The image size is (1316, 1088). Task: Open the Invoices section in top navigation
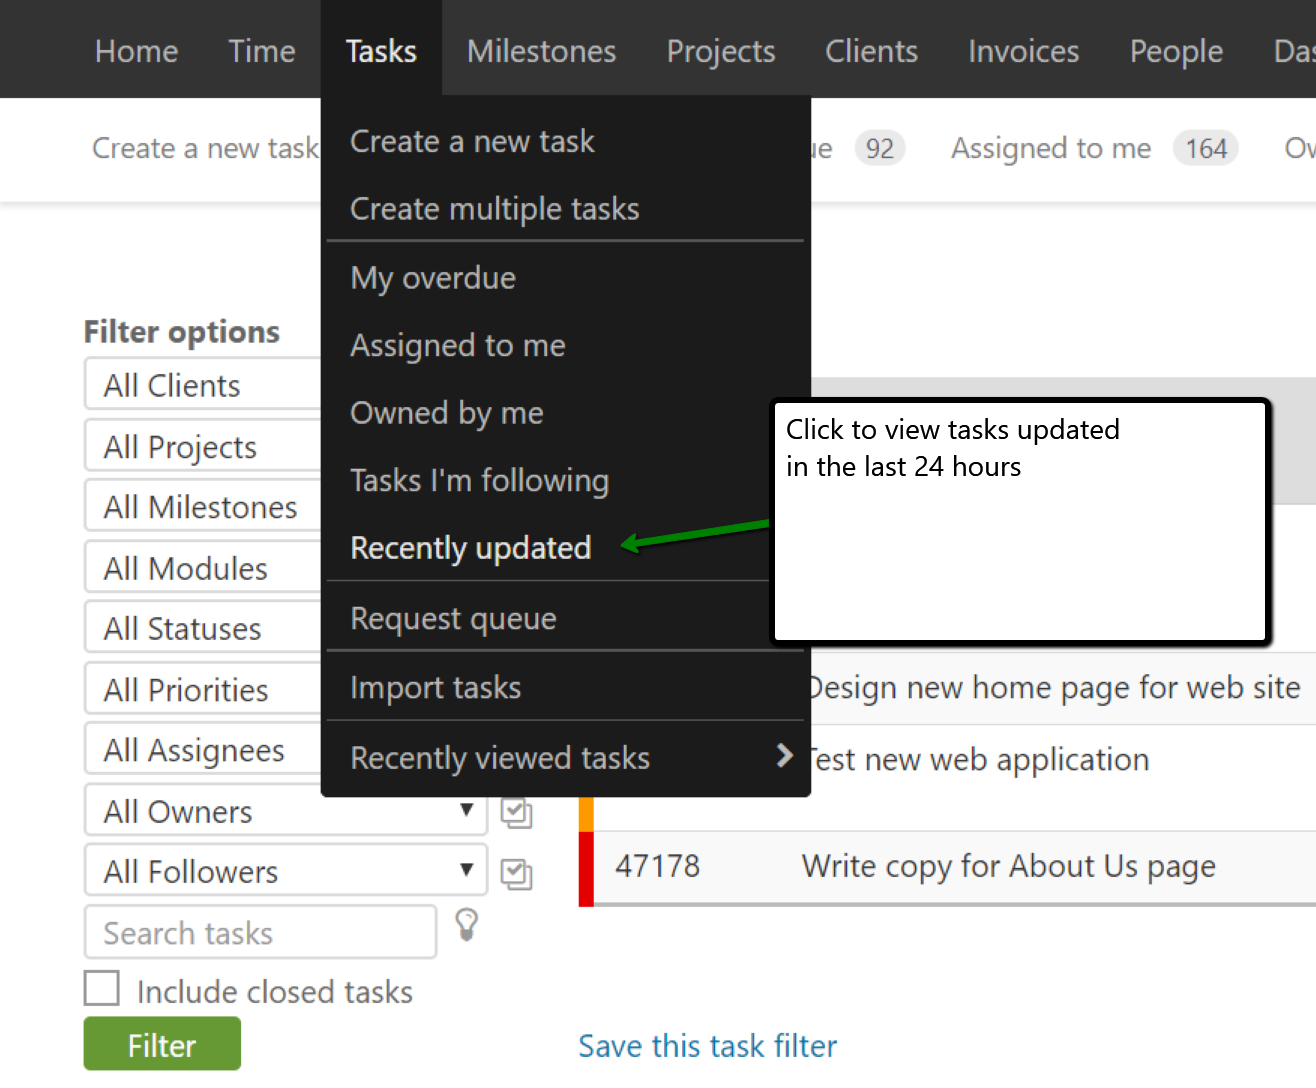1023,51
